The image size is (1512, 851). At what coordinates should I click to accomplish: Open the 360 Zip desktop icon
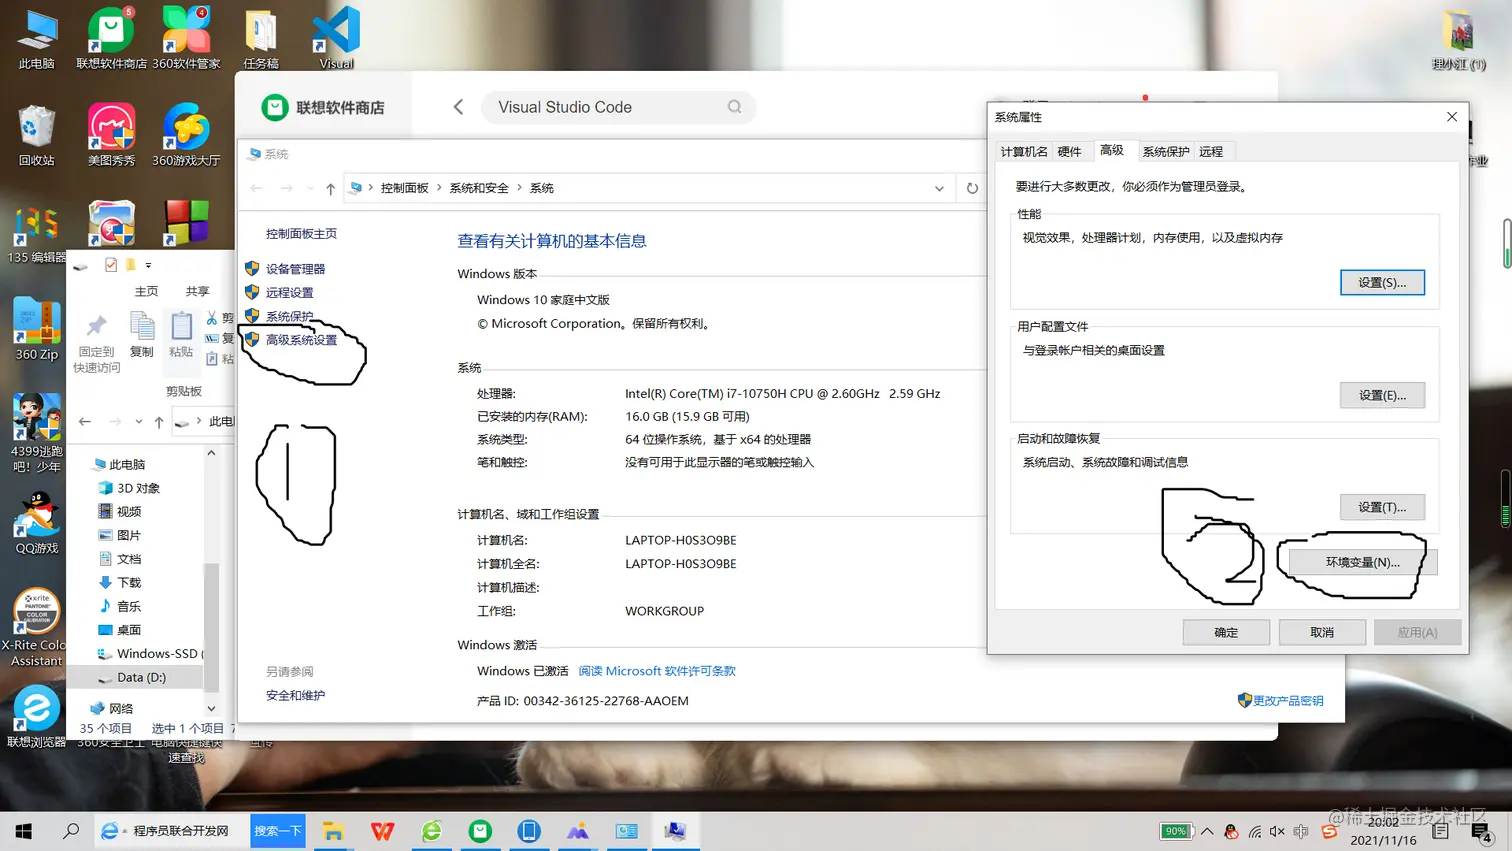pos(37,329)
